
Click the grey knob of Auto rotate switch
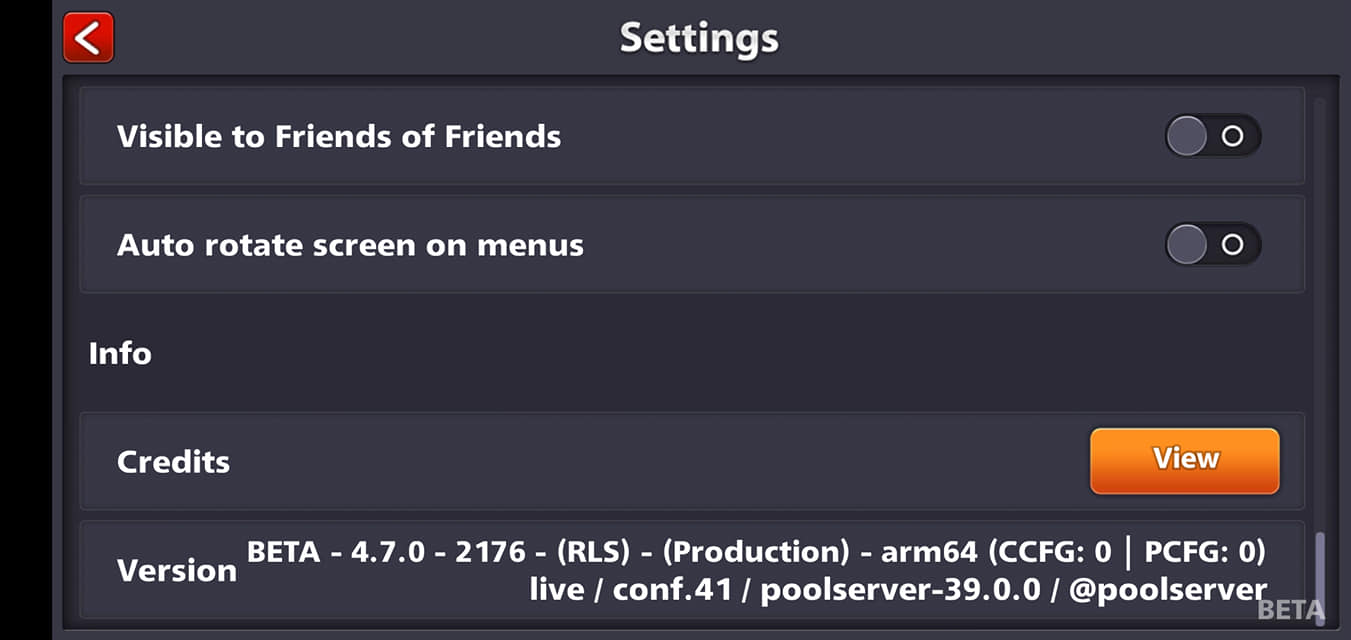(x=1187, y=244)
